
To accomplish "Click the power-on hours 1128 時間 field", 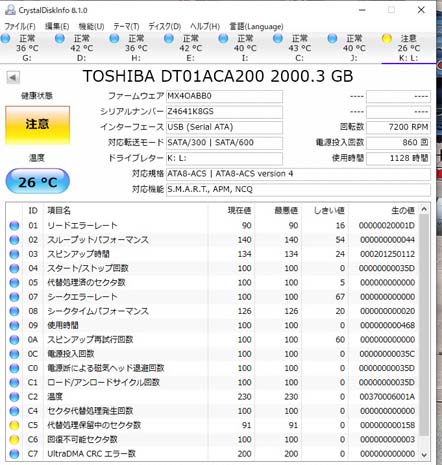I will coord(398,158).
